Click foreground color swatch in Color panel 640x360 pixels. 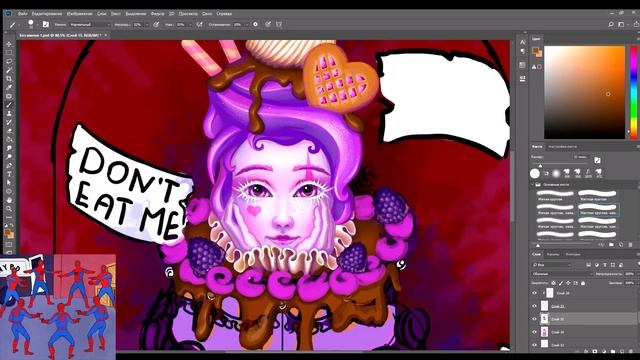pos(535,51)
